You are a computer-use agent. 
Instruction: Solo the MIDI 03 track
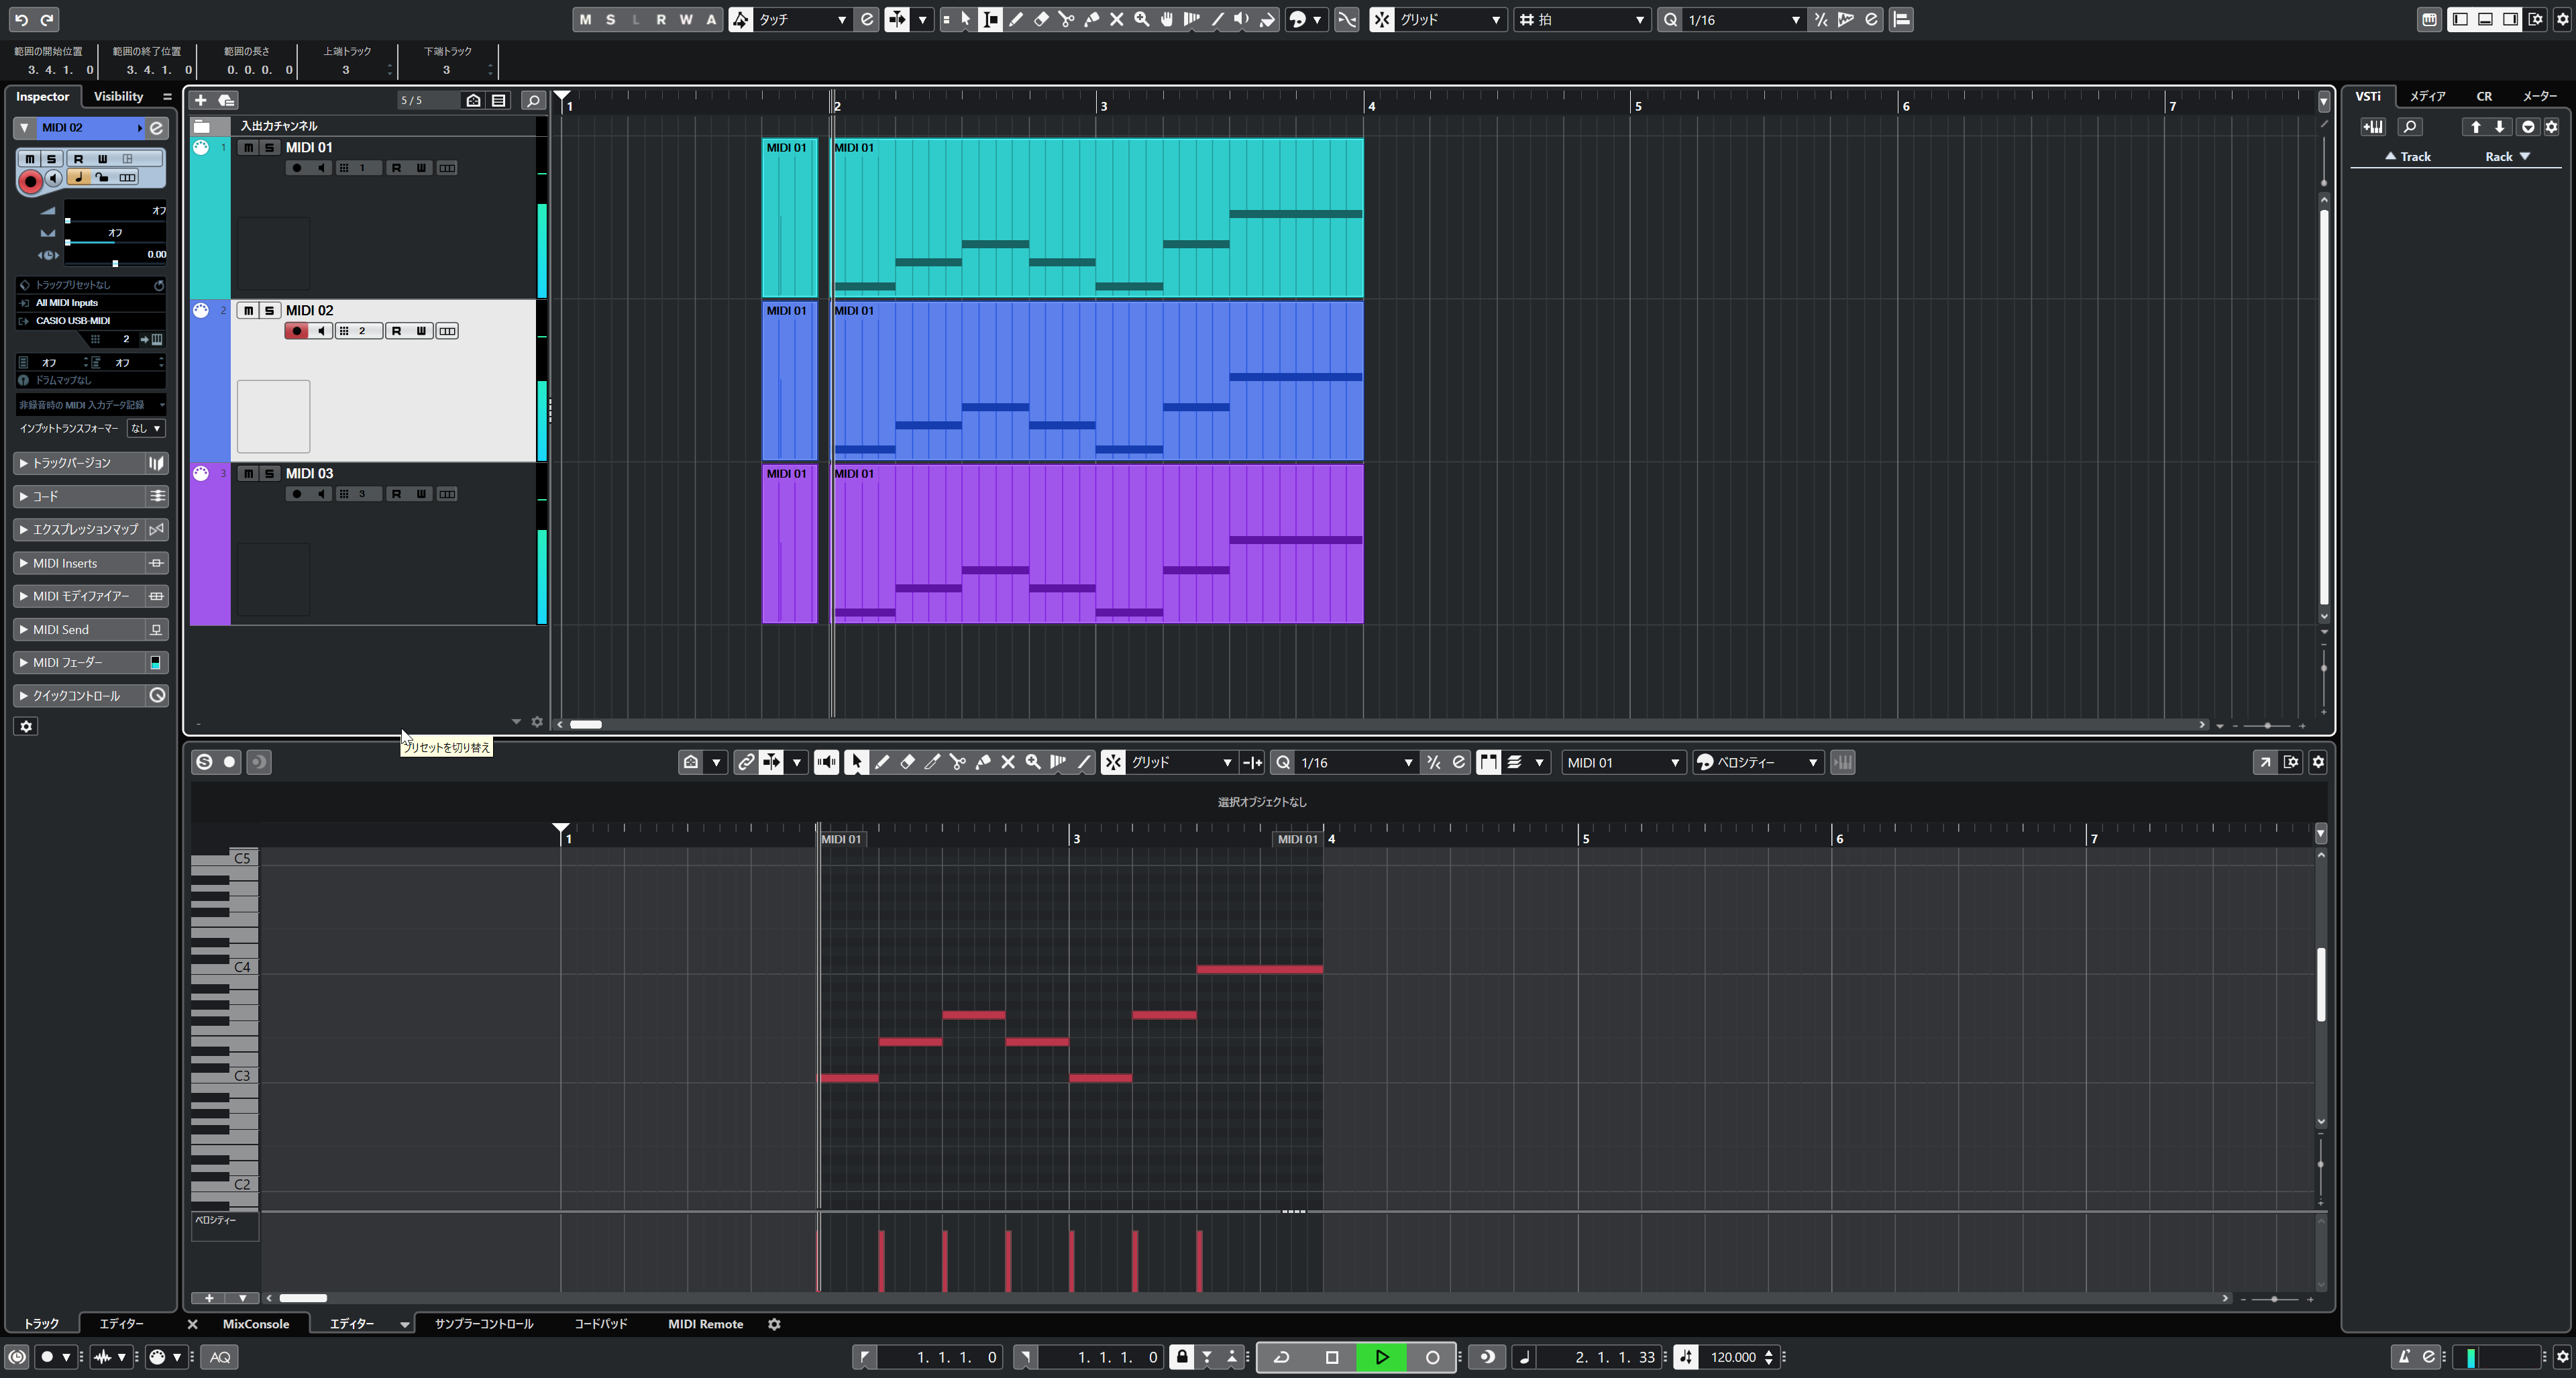[269, 473]
